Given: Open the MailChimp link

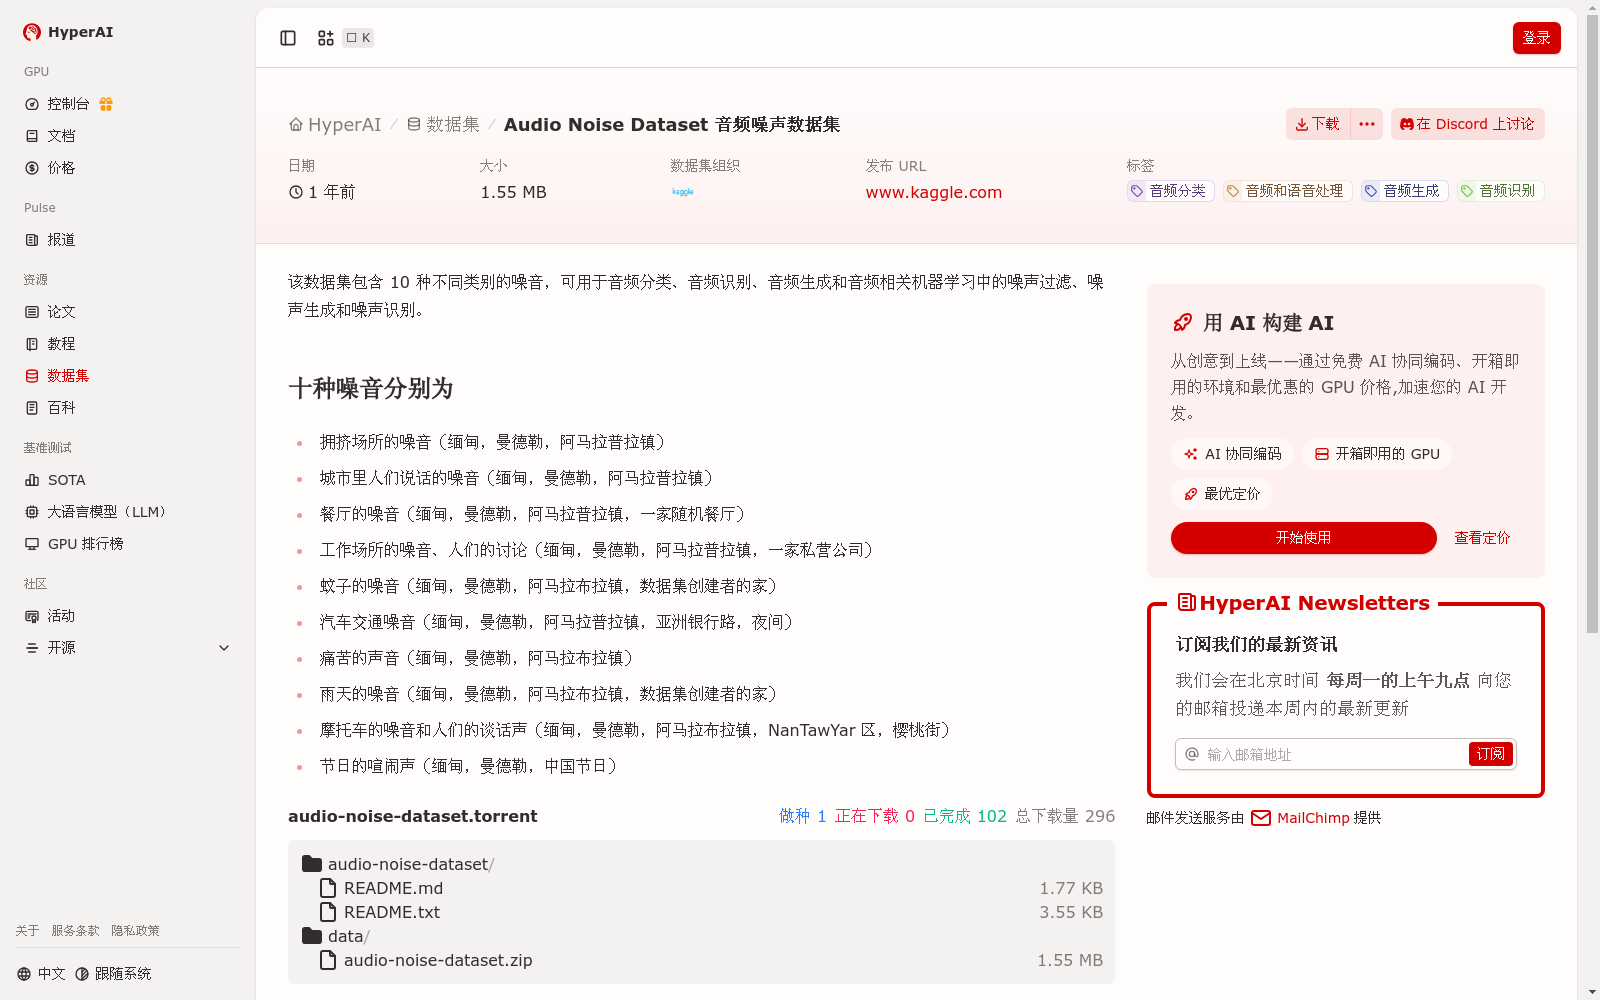Looking at the screenshot, I should click(x=1300, y=818).
